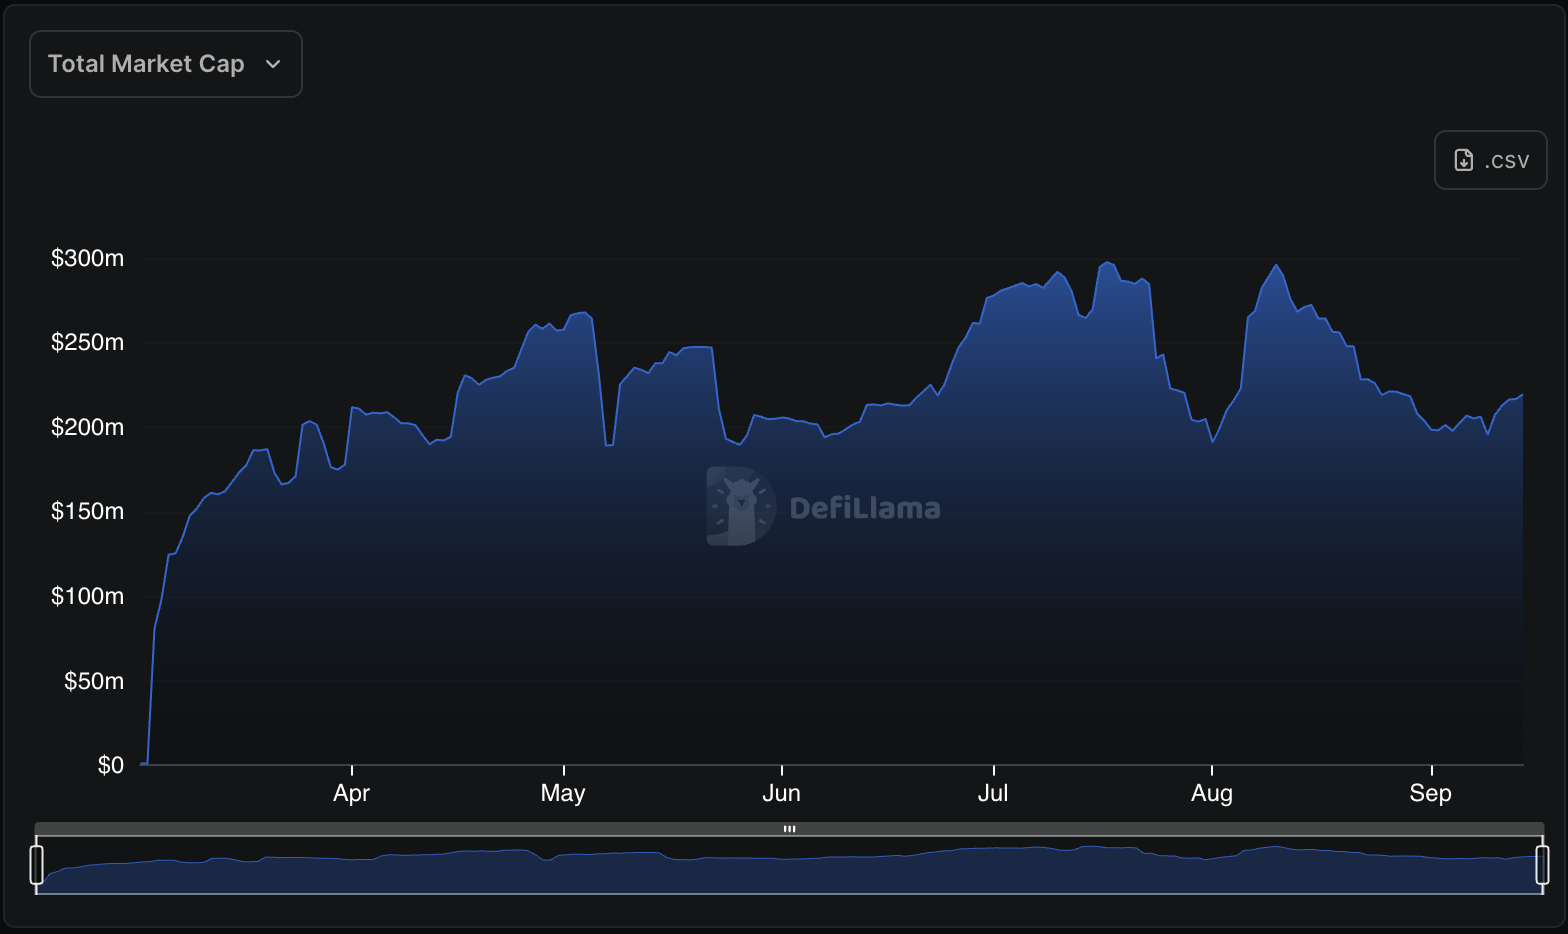This screenshot has width=1568, height=934.
Task: Click the mini overview chart in range selector
Action: click(789, 865)
